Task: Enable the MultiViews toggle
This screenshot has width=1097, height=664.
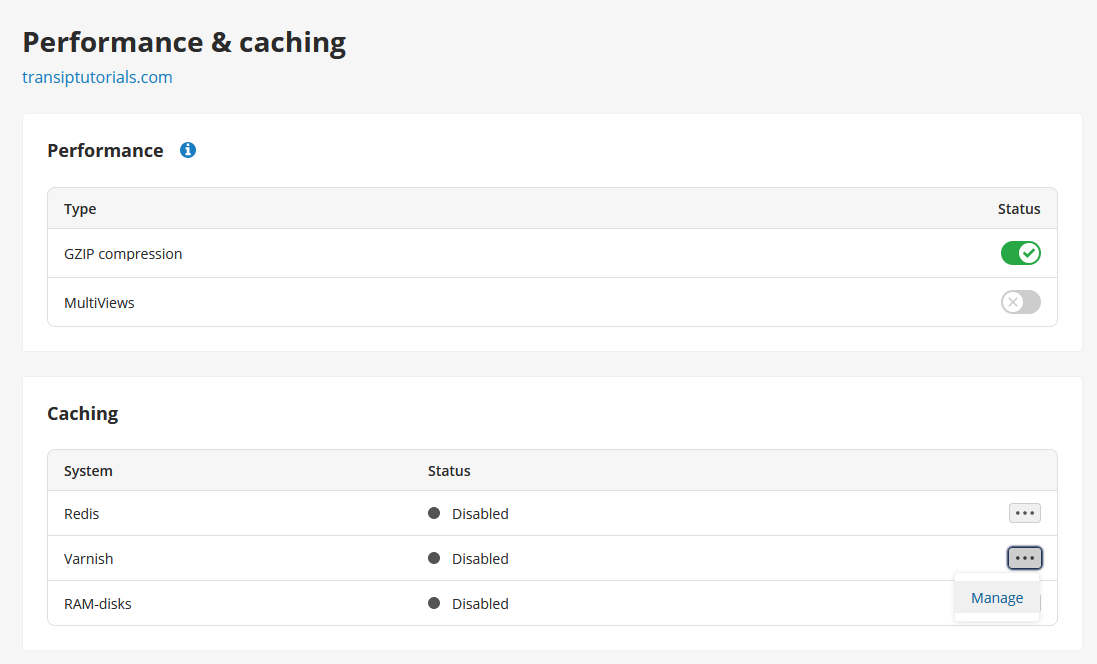Action: (1020, 302)
